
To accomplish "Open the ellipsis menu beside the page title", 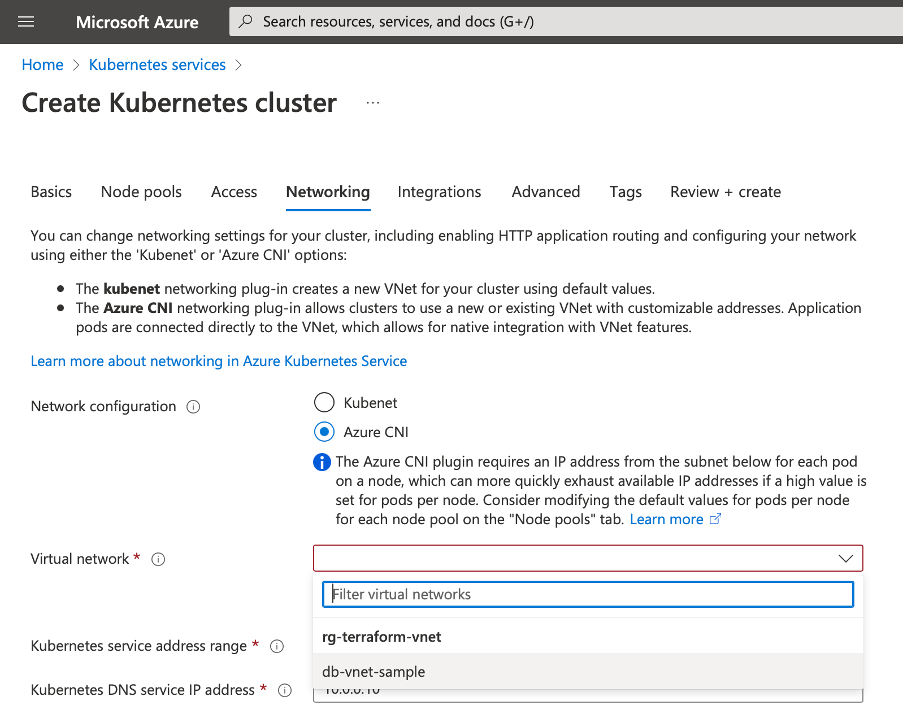I will [373, 103].
